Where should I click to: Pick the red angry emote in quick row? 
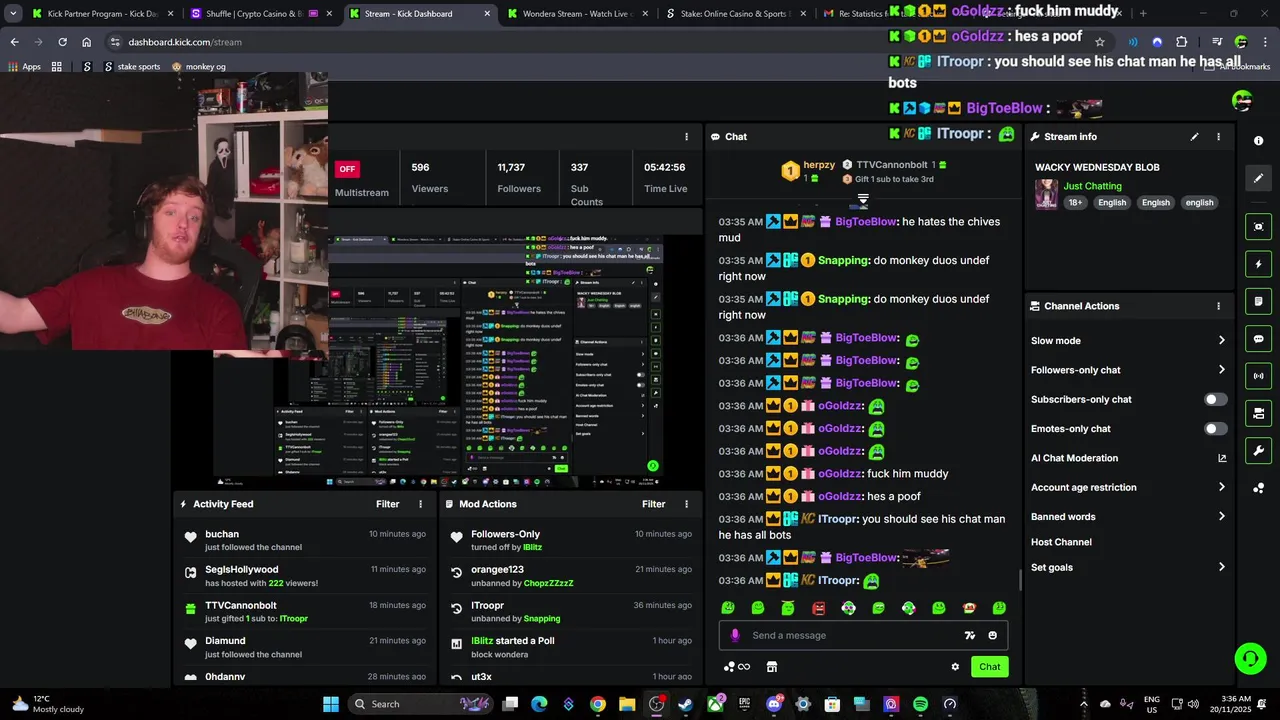click(818, 608)
